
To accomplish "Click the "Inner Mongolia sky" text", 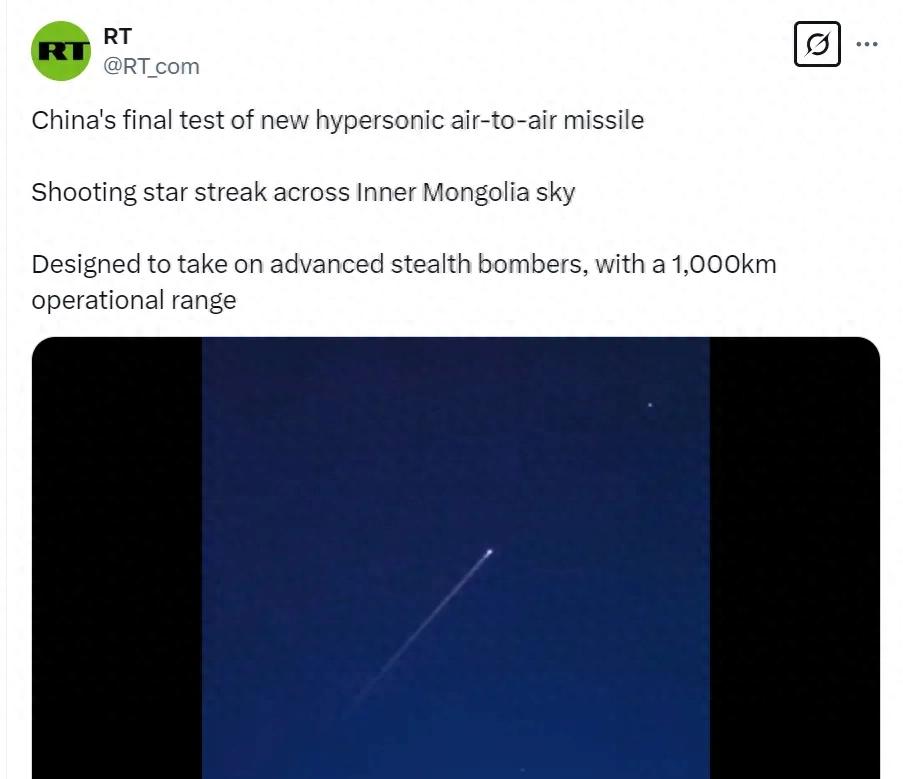I will click(466, 192).
